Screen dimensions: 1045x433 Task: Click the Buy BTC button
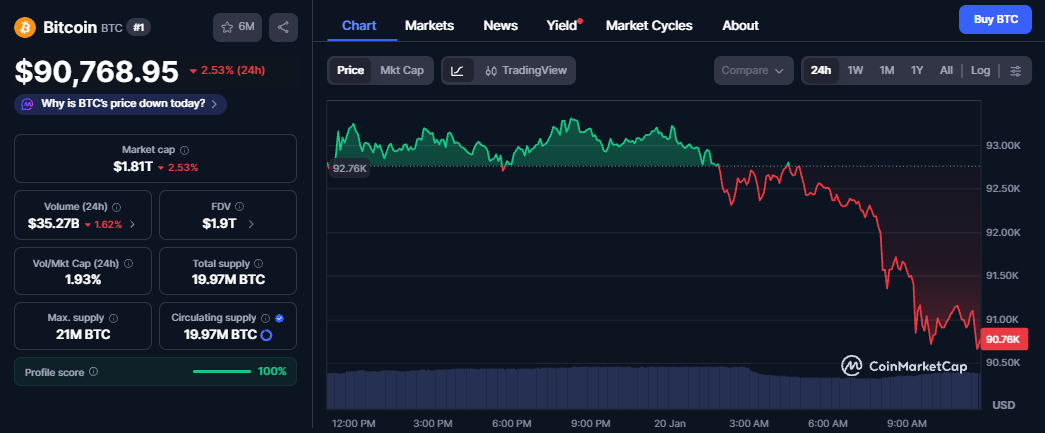pyautogui.click(x=994, y=19)
